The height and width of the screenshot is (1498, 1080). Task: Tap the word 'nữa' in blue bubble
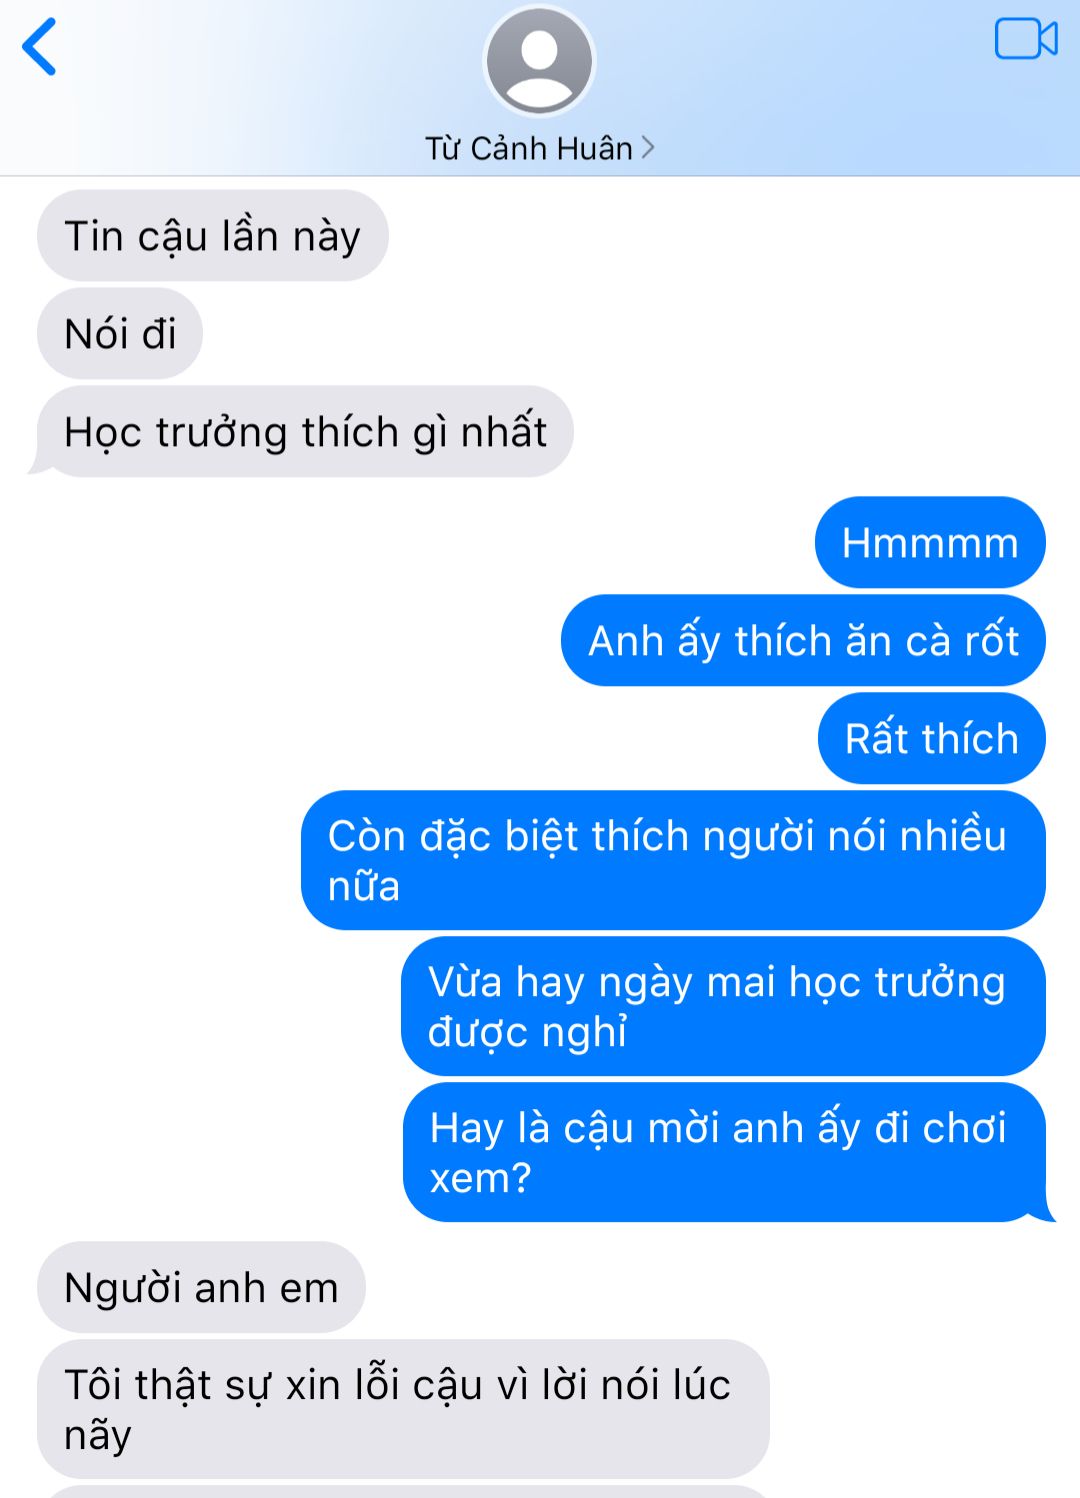pyautogui.click(x=364, y=885)
